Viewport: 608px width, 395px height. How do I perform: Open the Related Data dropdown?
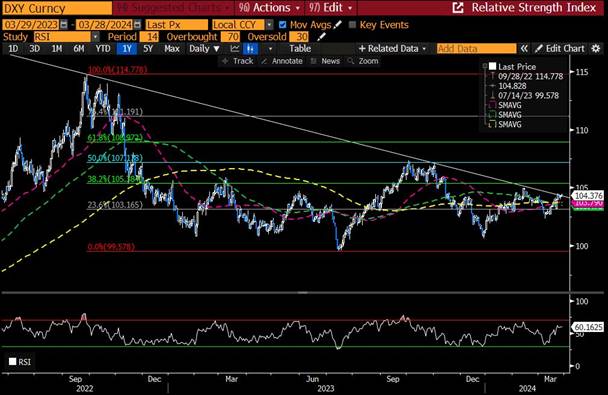(x=392, y=48)
